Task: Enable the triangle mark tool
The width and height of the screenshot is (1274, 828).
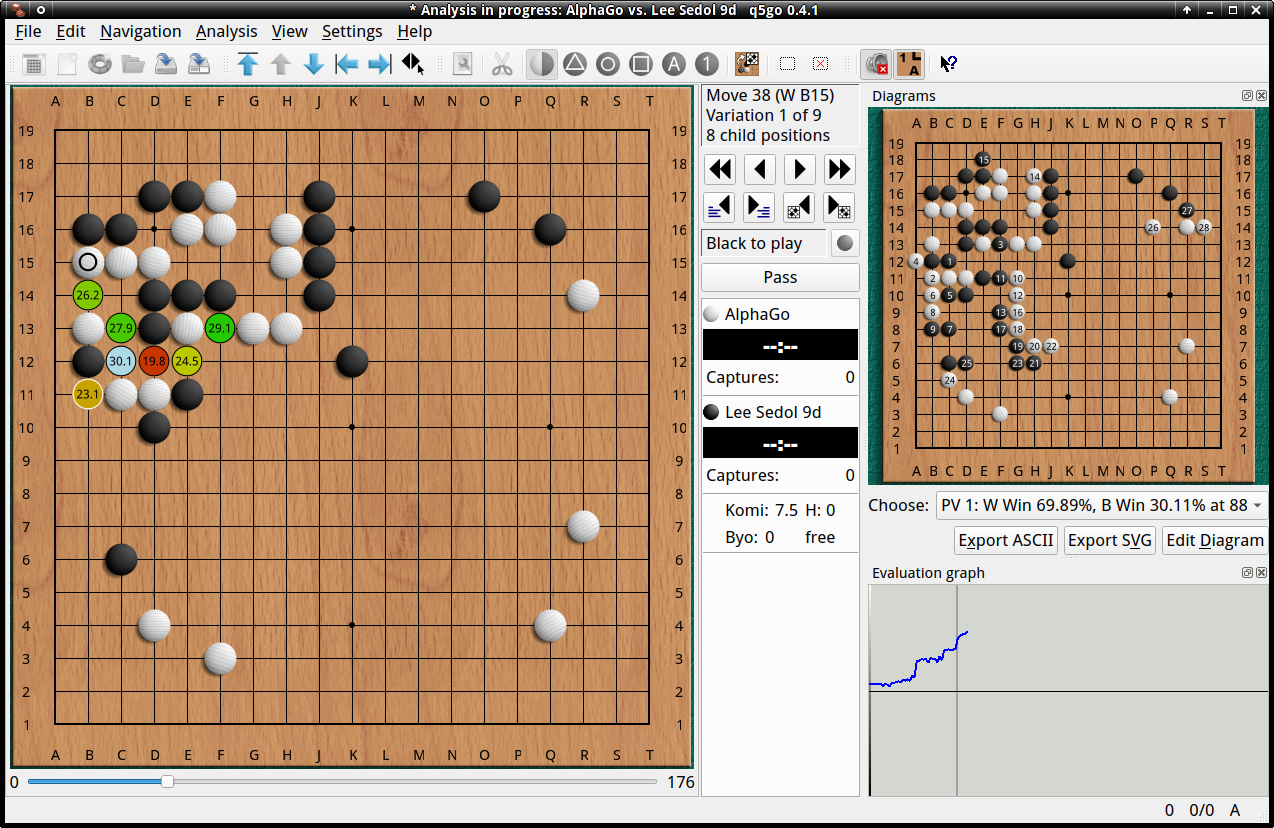Action: coord(574,64)
